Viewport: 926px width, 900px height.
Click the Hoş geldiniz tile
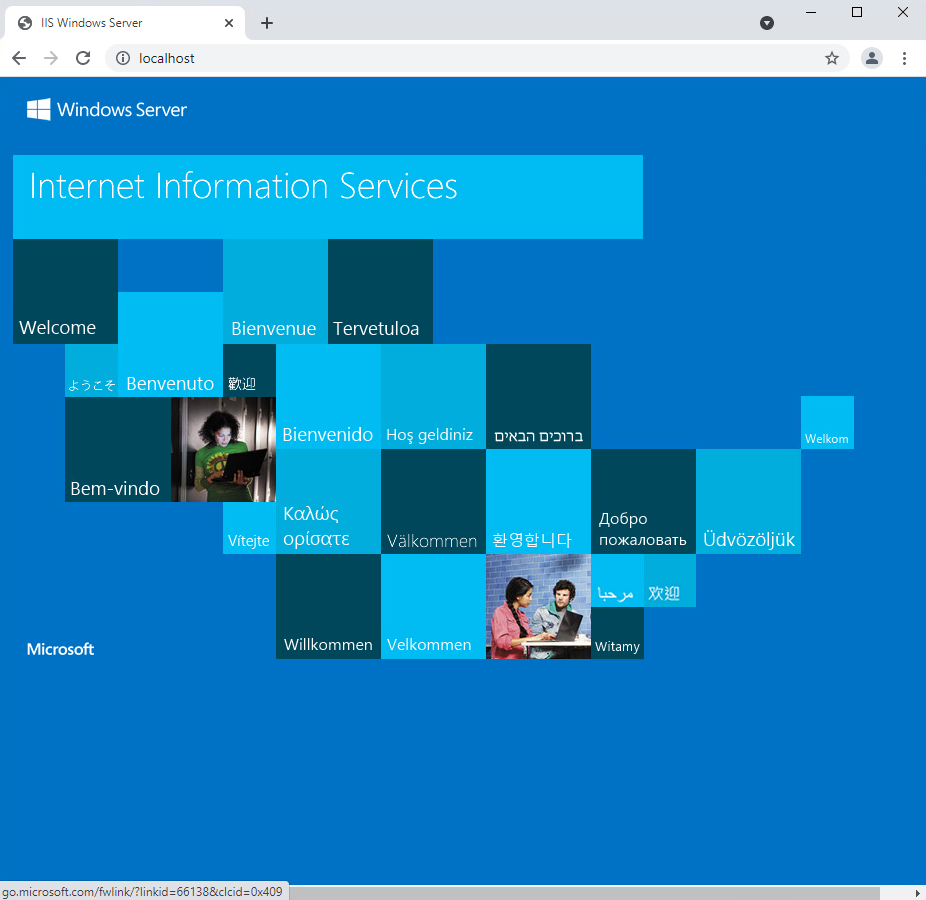pos(433,396)
